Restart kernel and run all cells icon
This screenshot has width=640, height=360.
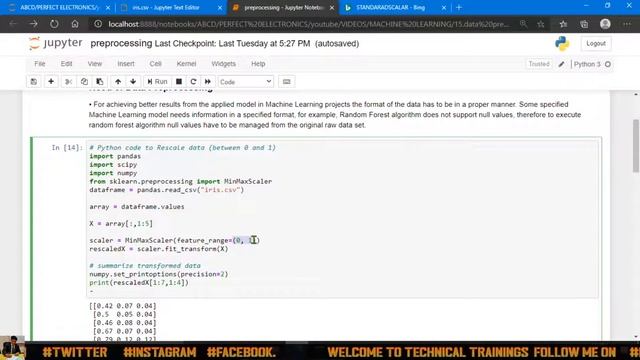coord(208,82)
